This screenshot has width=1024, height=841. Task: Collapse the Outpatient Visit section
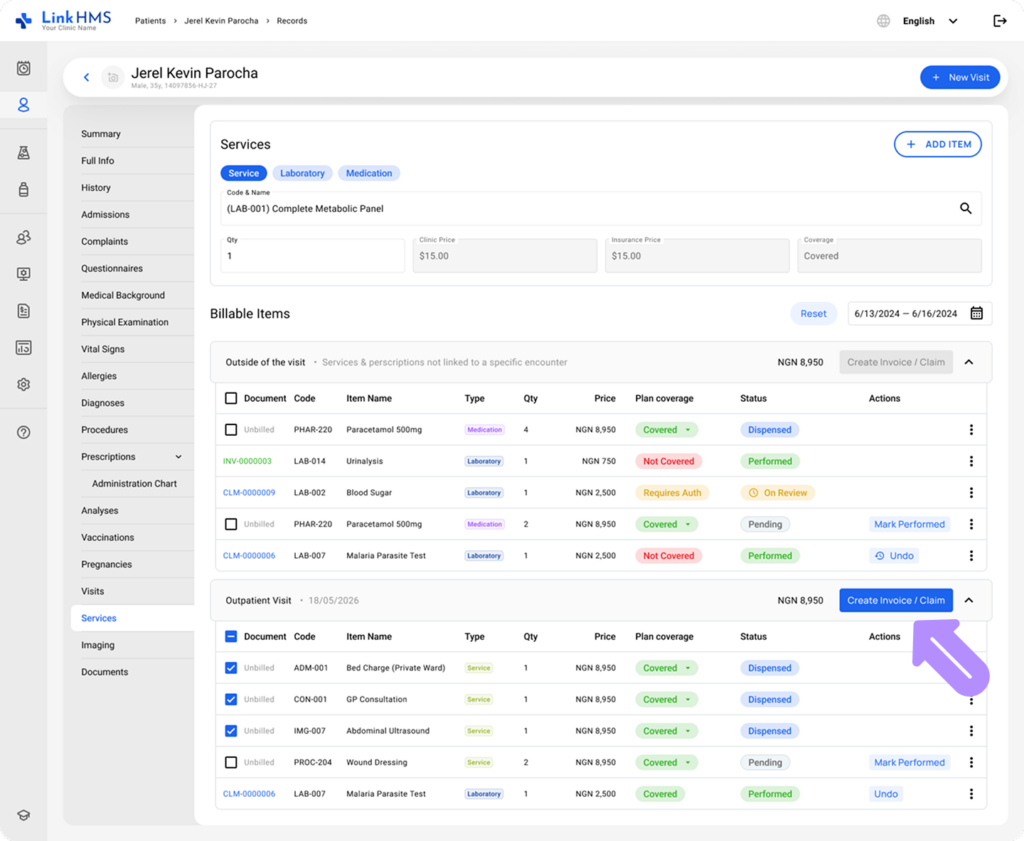pos(969,600)
